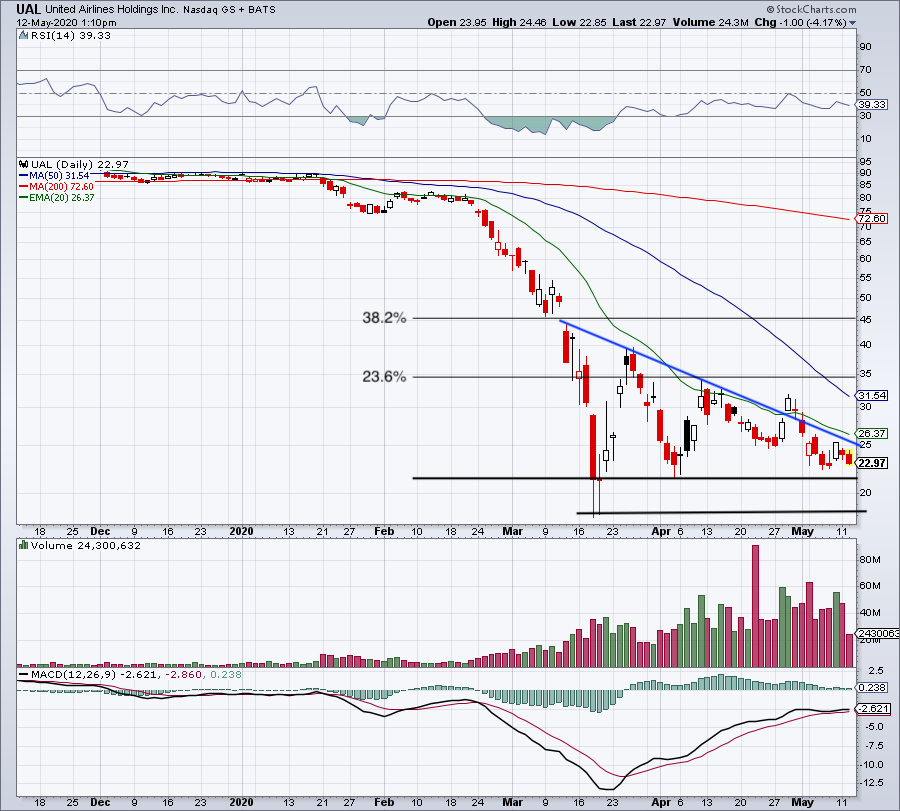Click the High 24.46 header value

[519, 22]
